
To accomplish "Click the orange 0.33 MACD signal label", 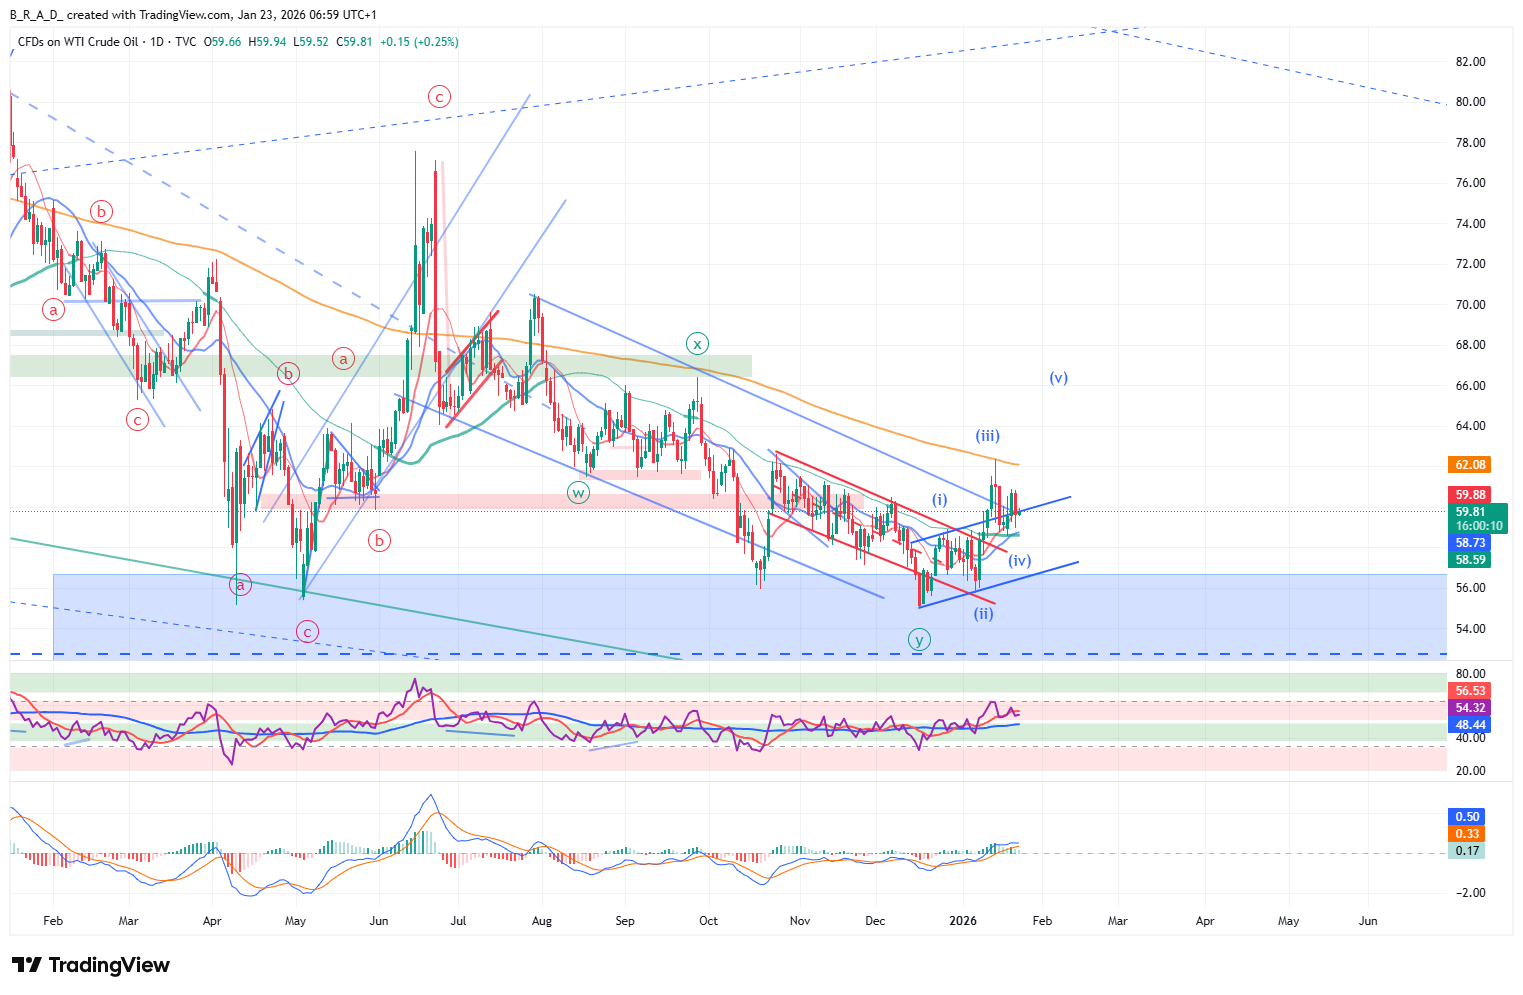I will point(1467,834).
